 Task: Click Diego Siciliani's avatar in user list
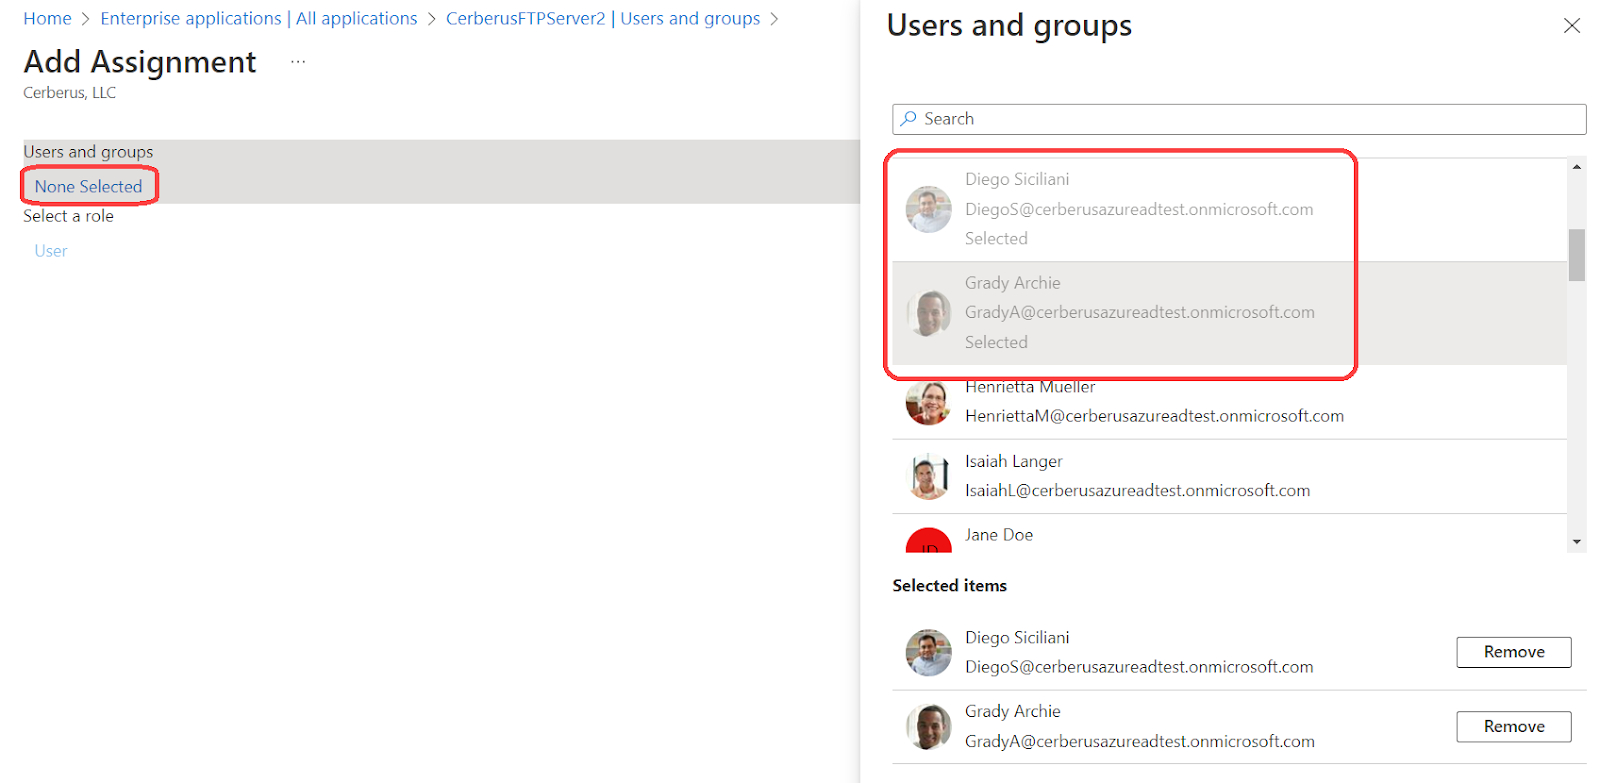(x=928, y=209)
